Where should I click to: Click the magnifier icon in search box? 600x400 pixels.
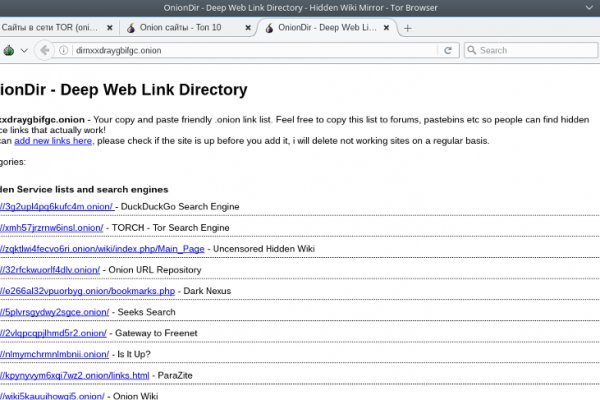click(x=471, y=50)
